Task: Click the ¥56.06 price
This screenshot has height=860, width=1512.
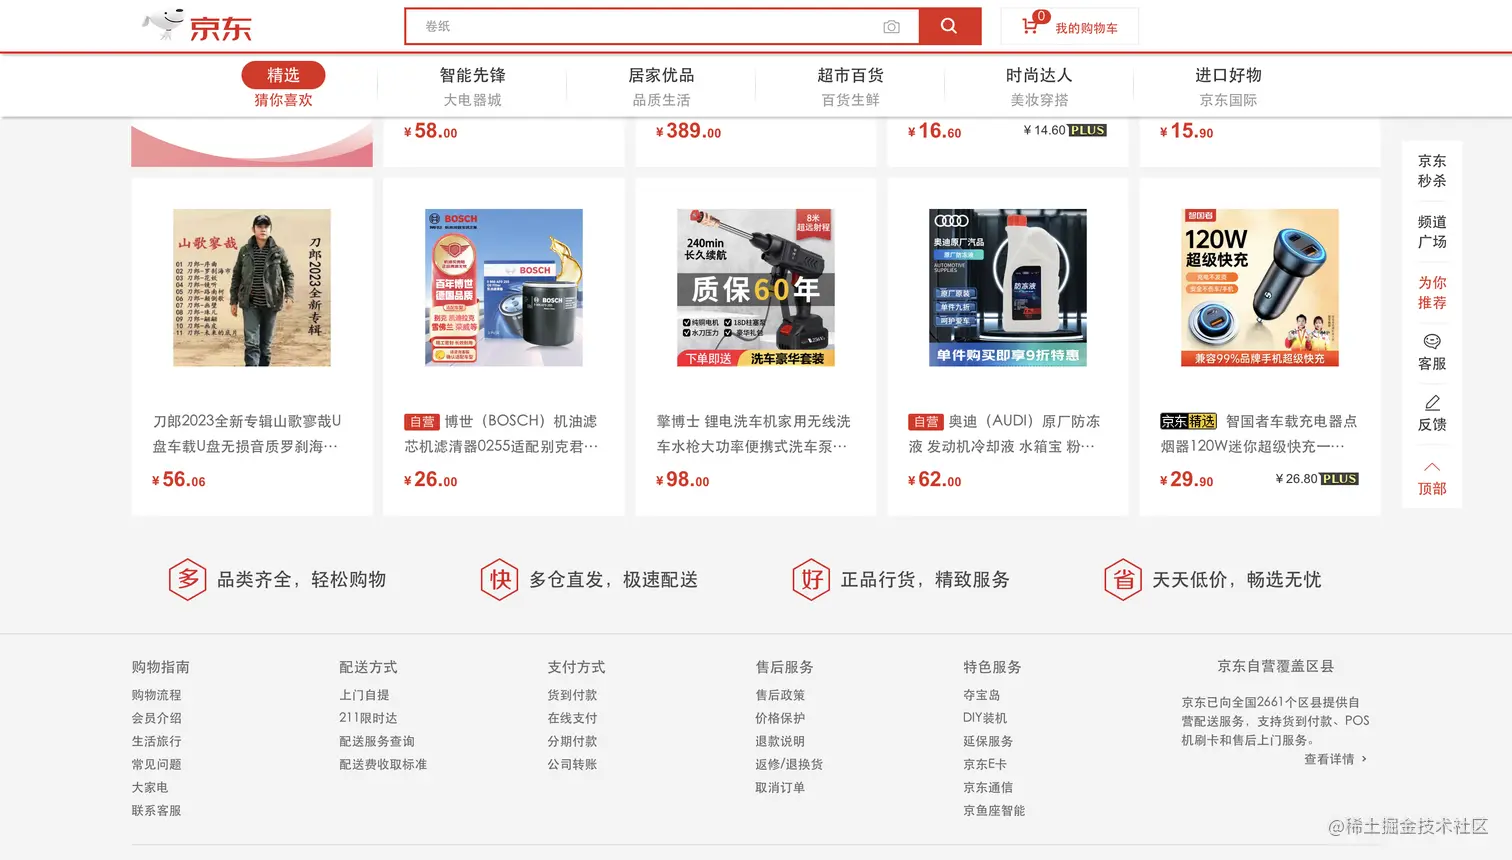Action: click(179, 480)
